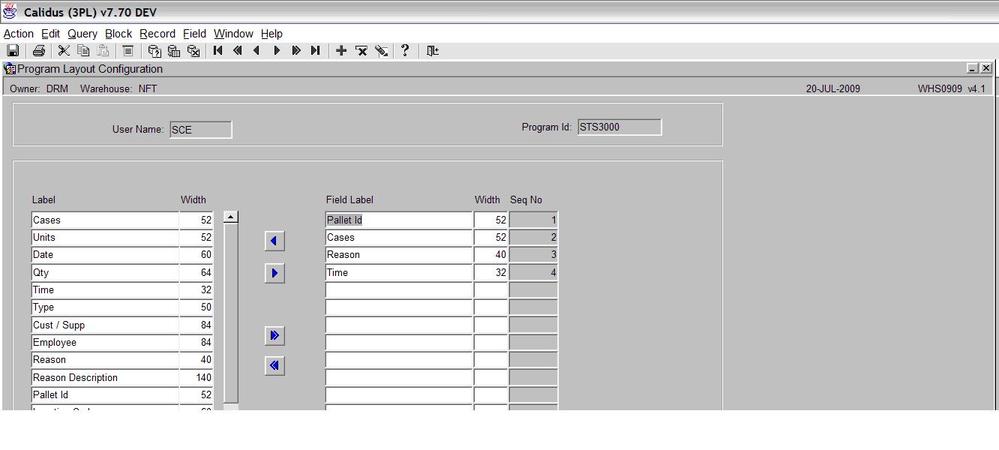This screenshot has width=999, height=450.
Task: Open the Record menu
Action: tap(157, 34)
